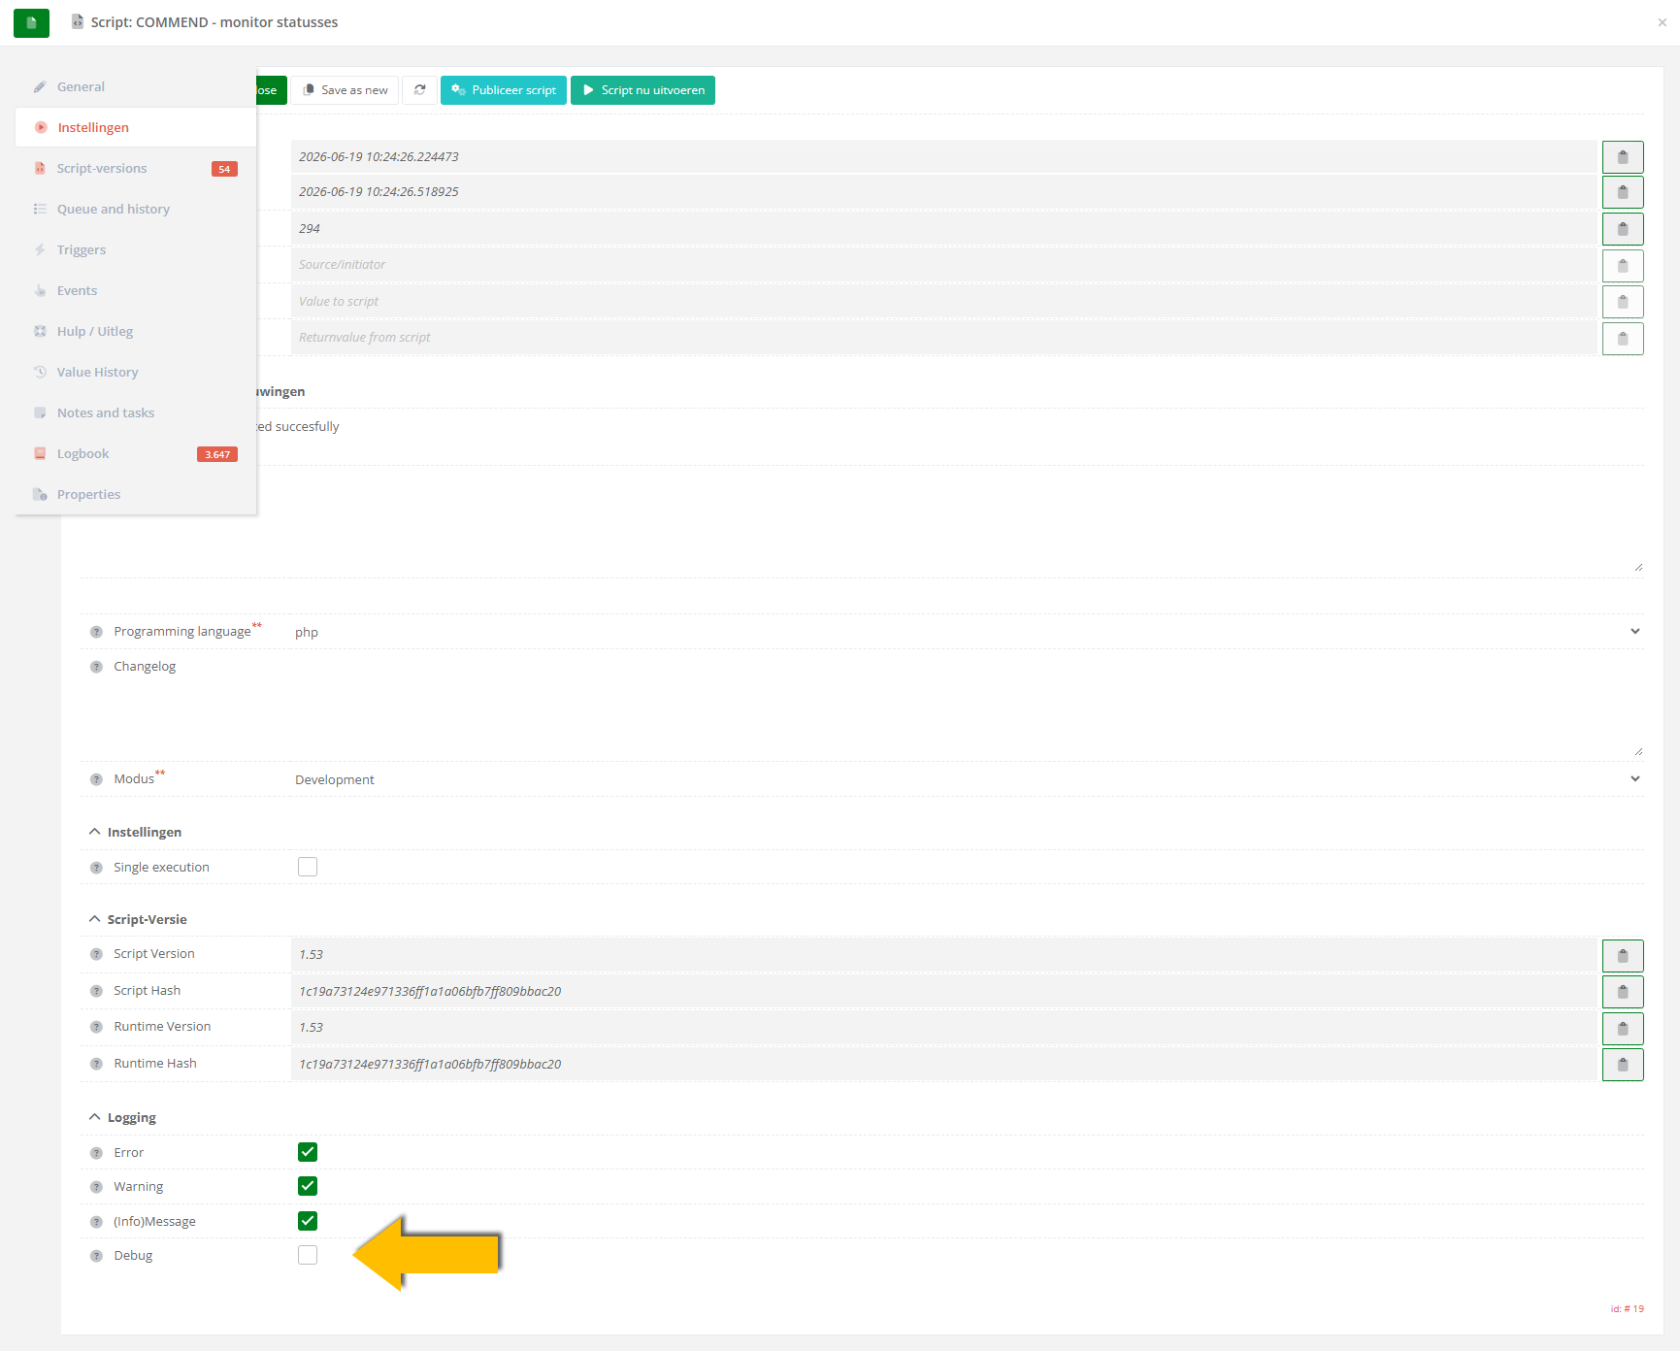Click the help icon beside Debug

pos(96,1256)
